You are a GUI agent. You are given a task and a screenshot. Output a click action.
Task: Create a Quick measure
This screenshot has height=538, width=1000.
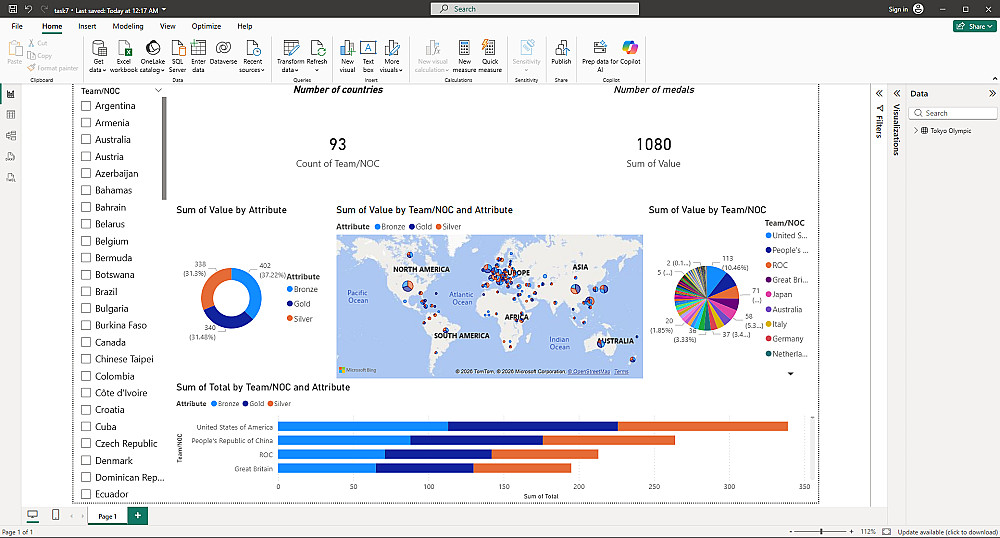[490, 56]
